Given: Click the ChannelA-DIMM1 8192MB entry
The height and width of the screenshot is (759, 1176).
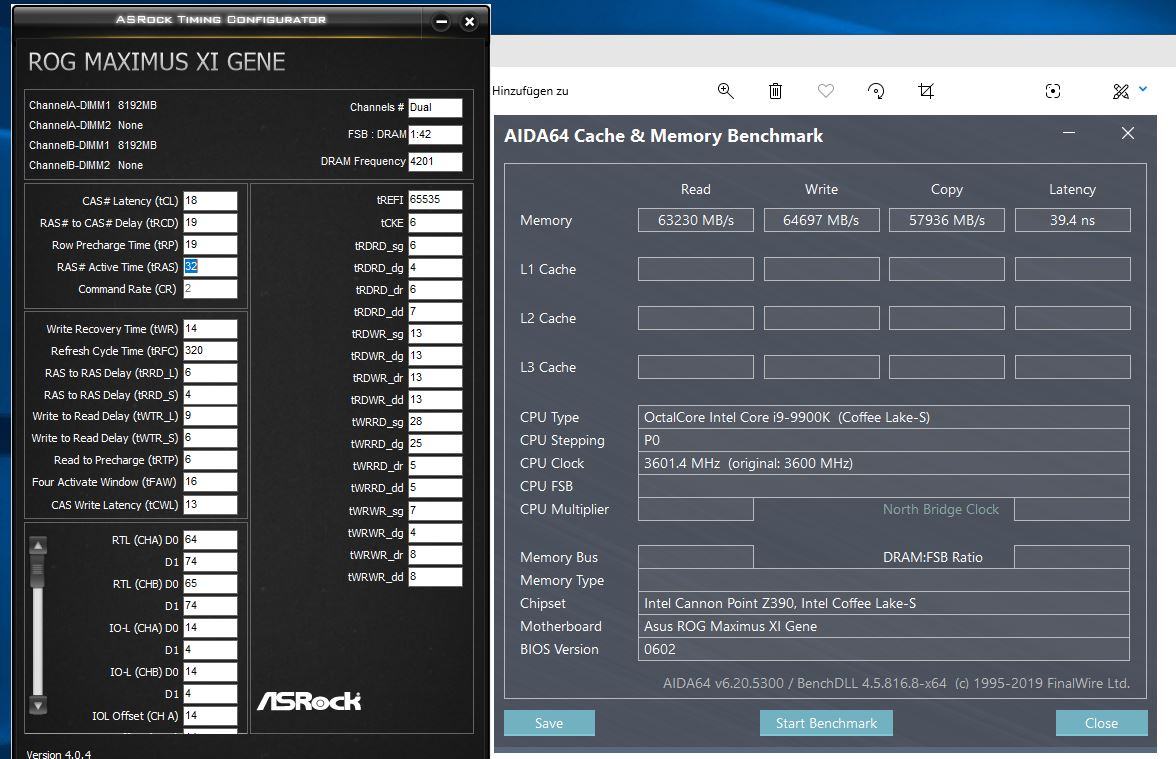Looking at the screenshot, I should (93, 105).
